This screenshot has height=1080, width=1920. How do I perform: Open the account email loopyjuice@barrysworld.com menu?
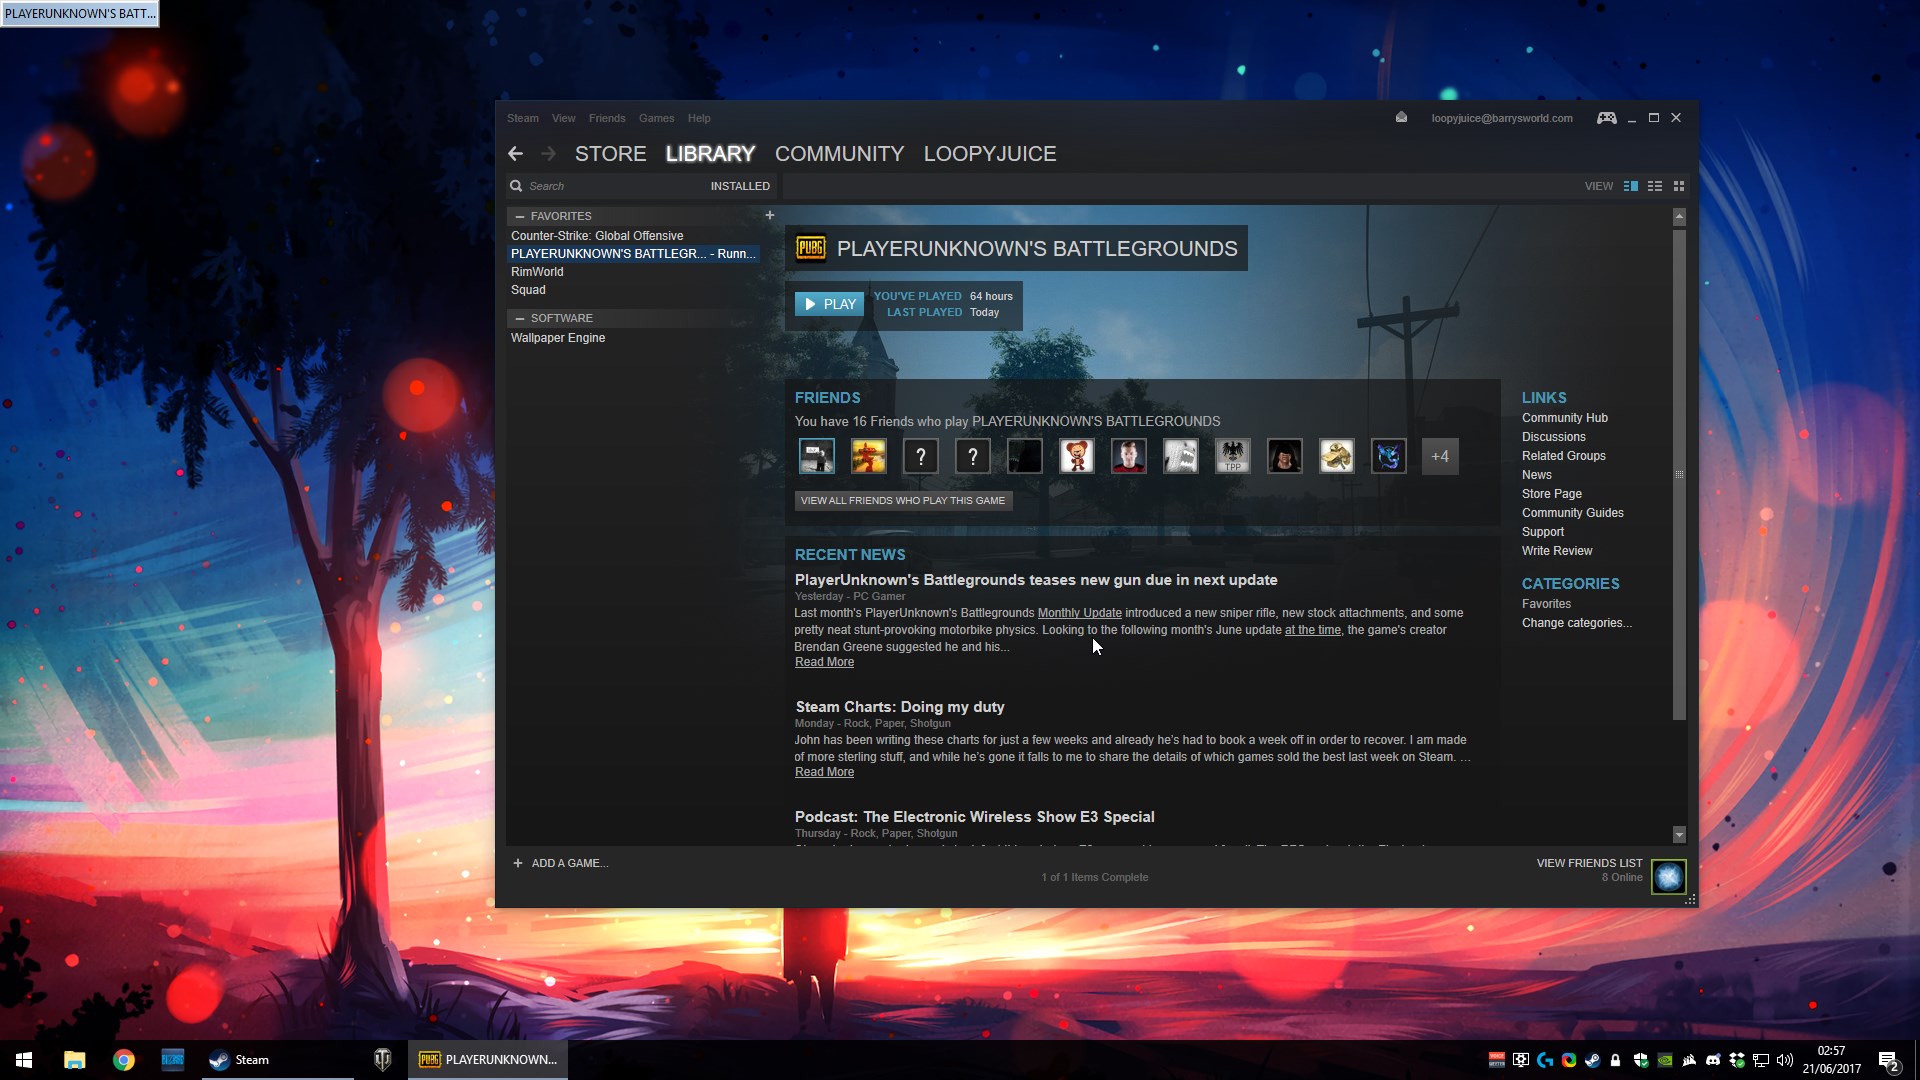pos(1501,118)
